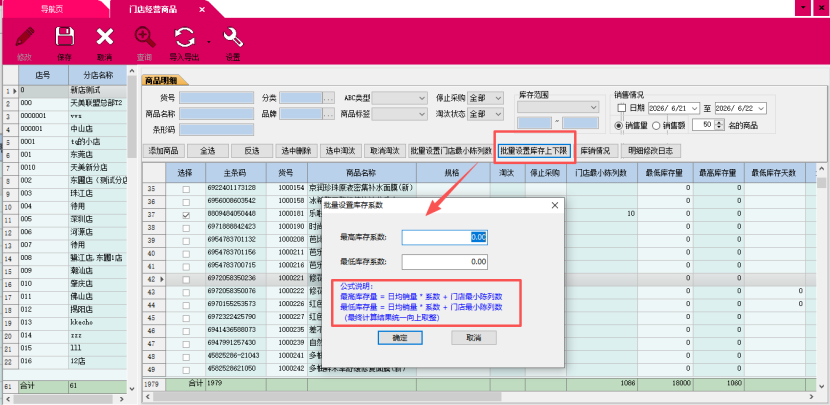This screenshot has height=405, width=830.
Task: Click 批量设置库存上下限 button
Action: (534, 151)
